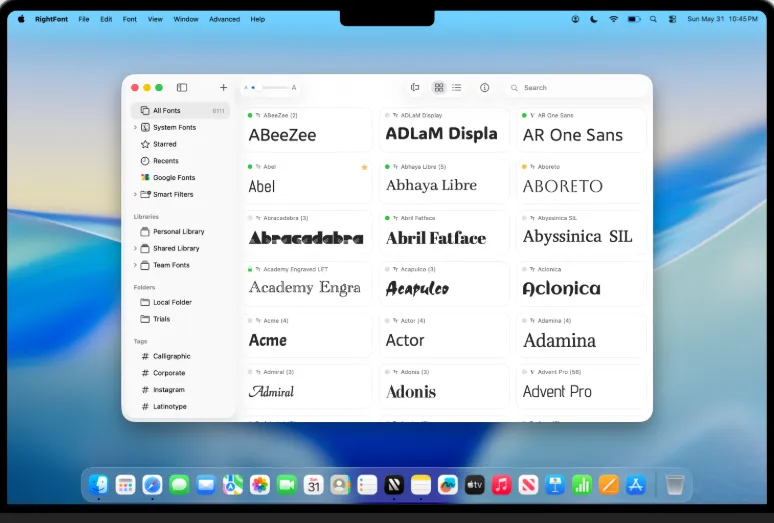This screenshot has height=523, width=774.
Task: Select the Actor font card
Action: [x=444, y=336]
